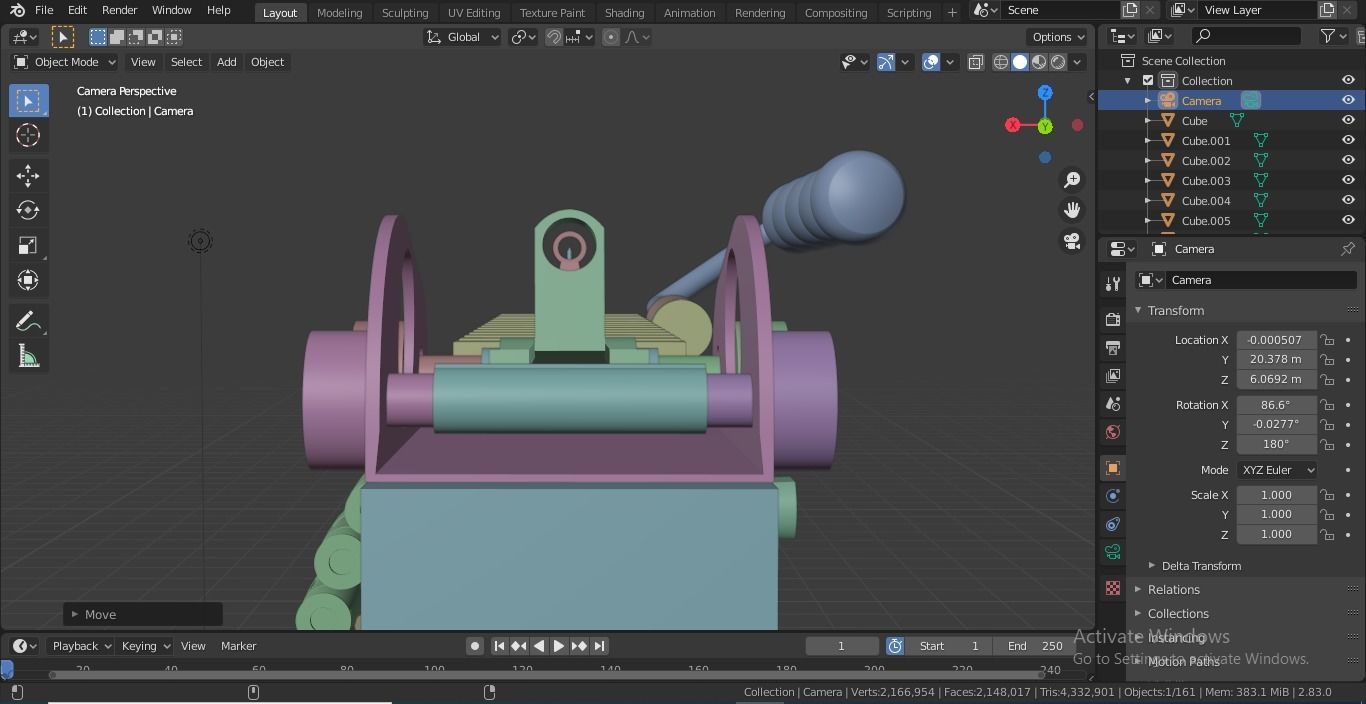Hide the Camera object in the outliner
Viewport: 1366px width, 704px height.
pyautogui.click(x=1348, y=100)
